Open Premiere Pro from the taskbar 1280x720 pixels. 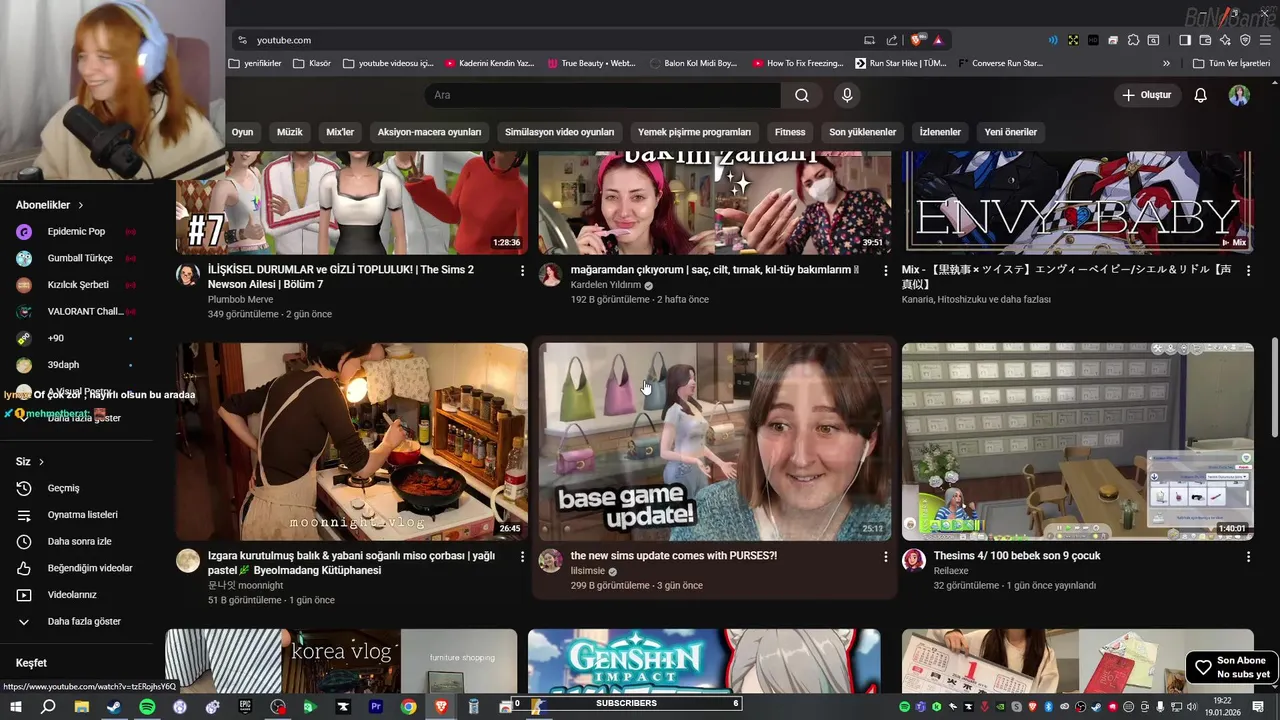(x=376, y=707)
